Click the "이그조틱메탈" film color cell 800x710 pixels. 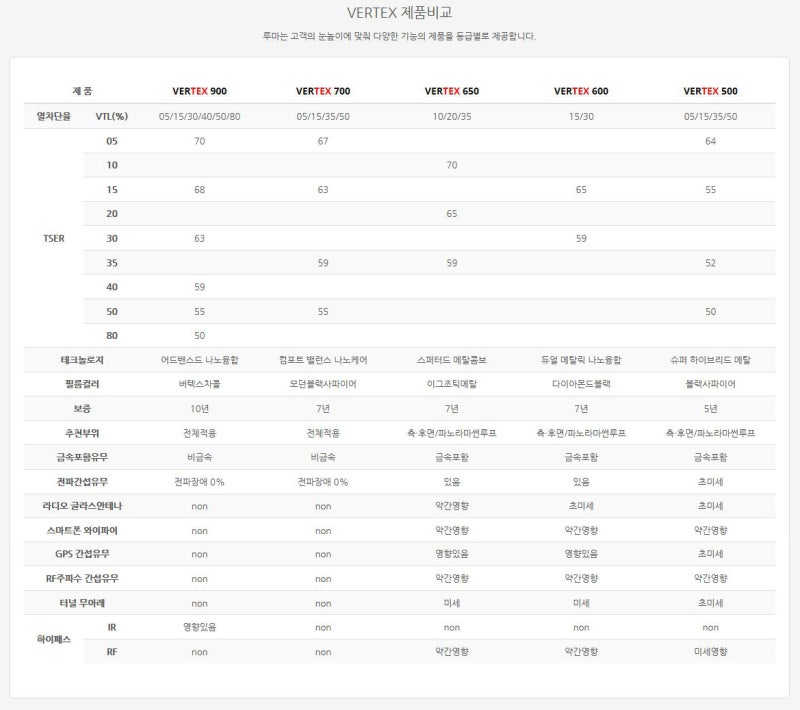coord(452,384)
